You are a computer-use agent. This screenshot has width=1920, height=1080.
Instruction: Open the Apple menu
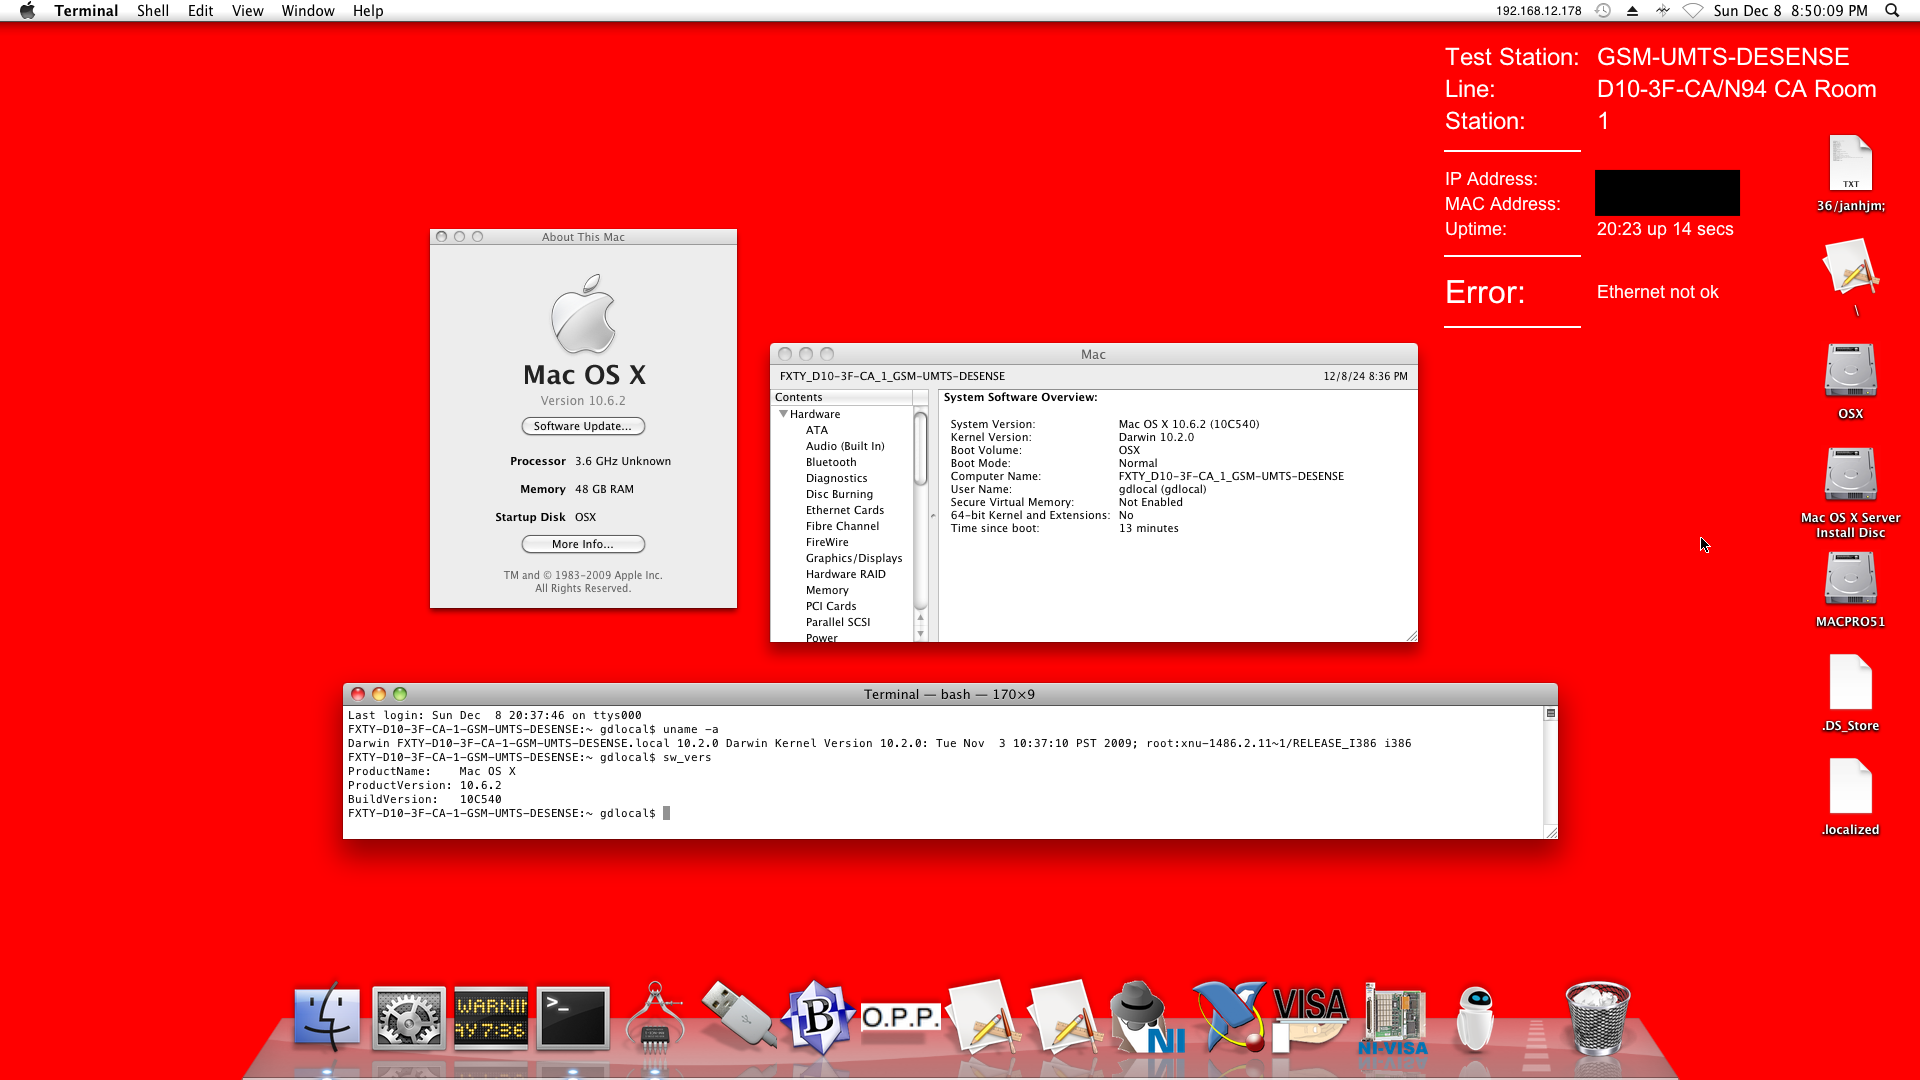click(x=27, y=11)
